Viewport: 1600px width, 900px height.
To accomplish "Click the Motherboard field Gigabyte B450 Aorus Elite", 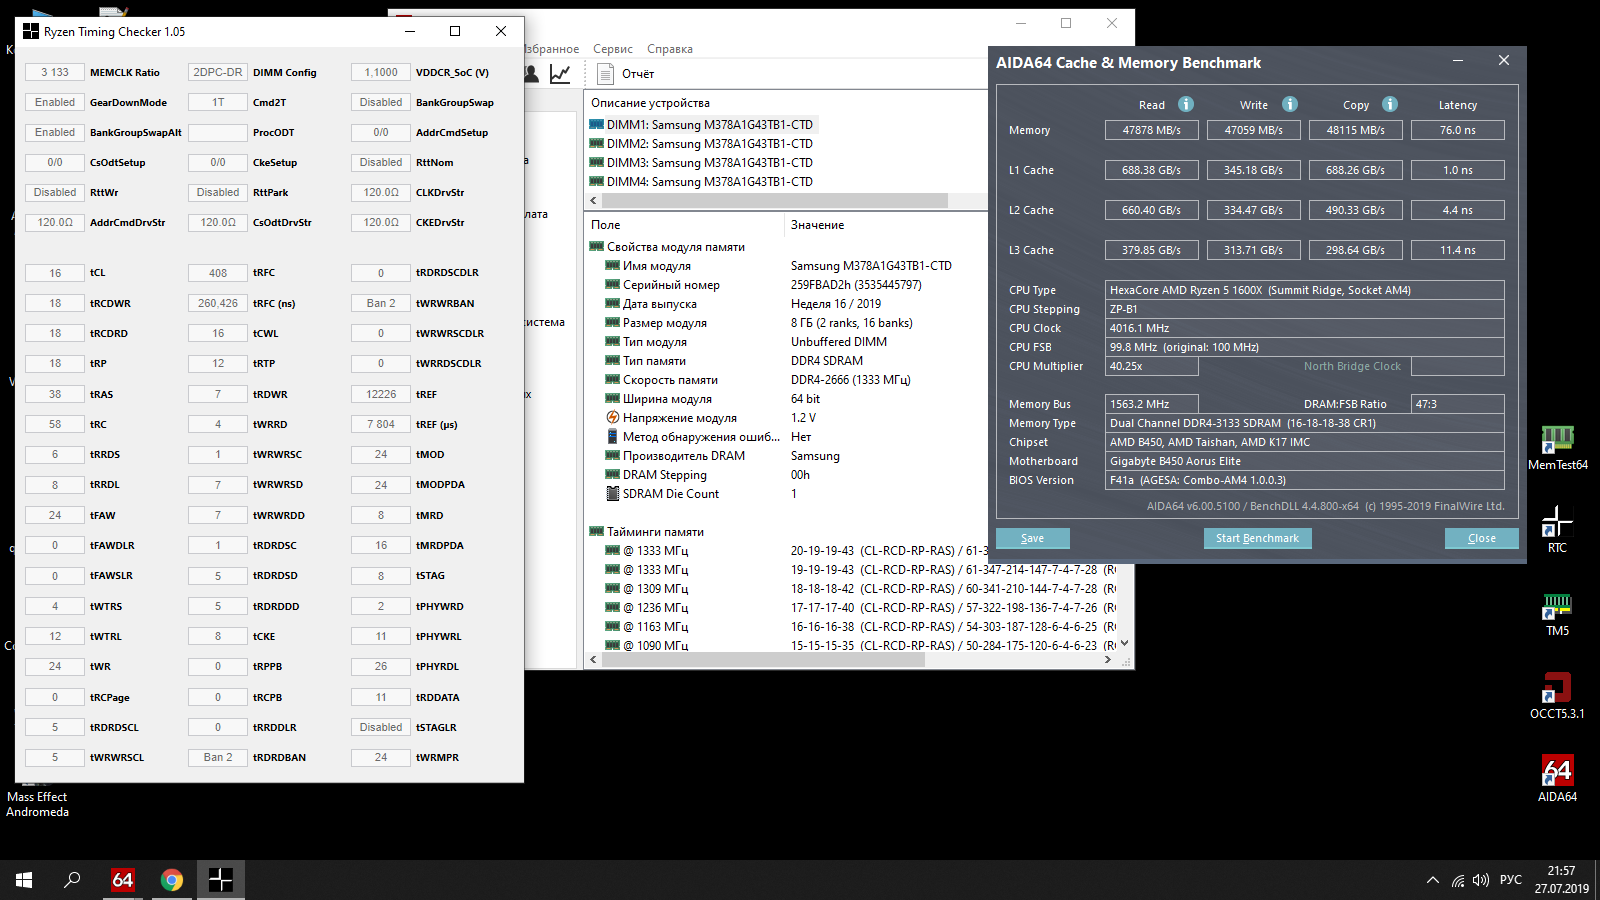I will (1305, 461).
